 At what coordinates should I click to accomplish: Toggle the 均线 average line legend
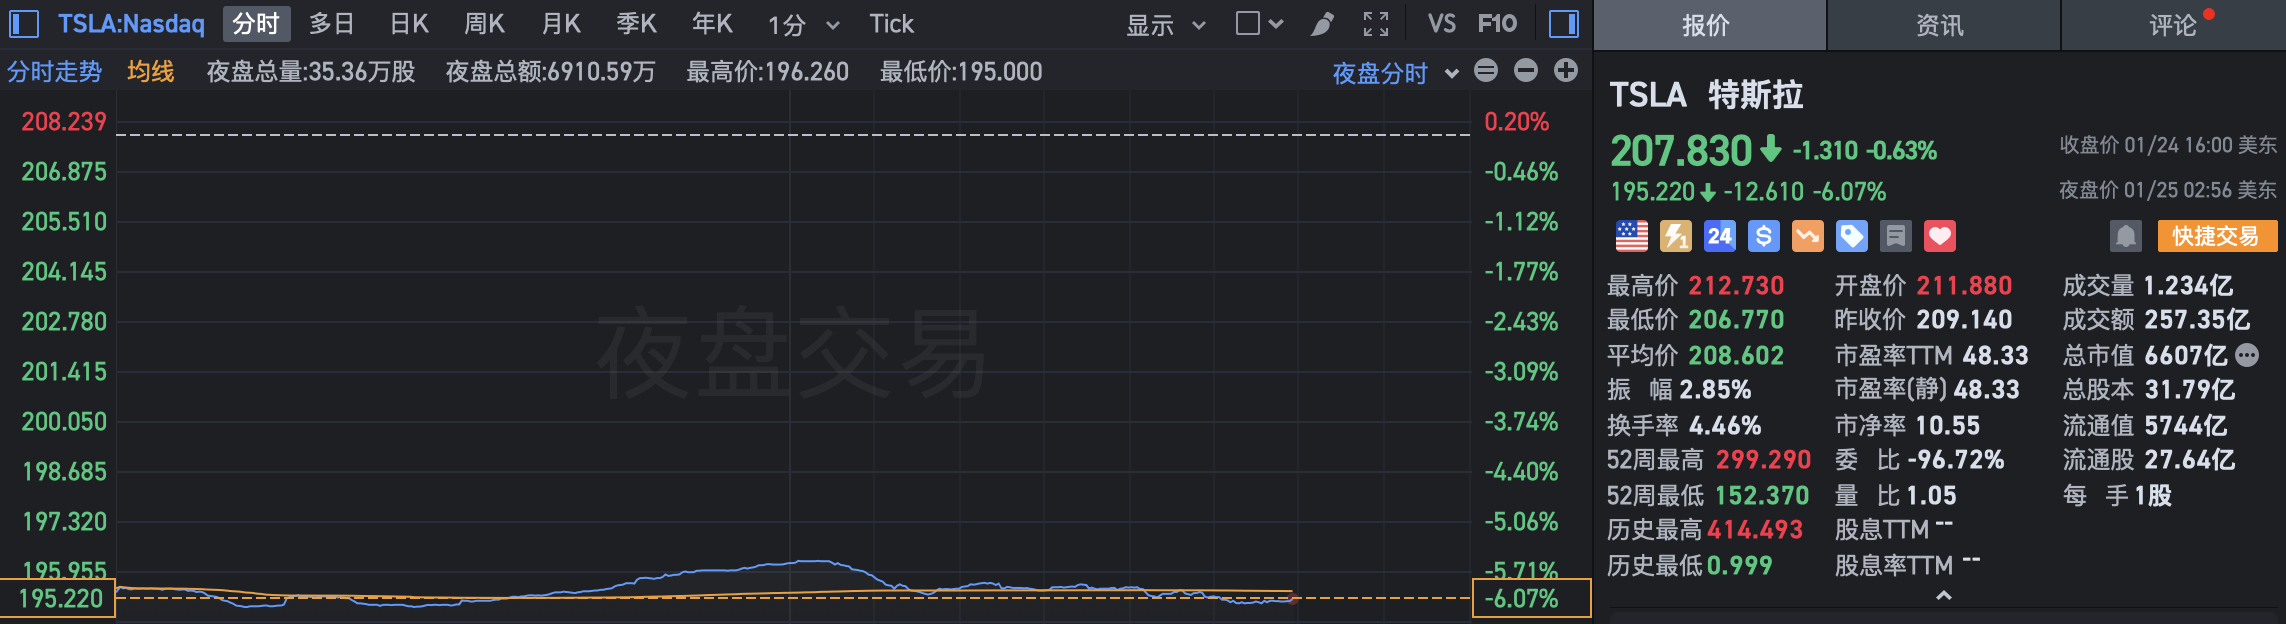pyautogui.click(x=151, y=72)
